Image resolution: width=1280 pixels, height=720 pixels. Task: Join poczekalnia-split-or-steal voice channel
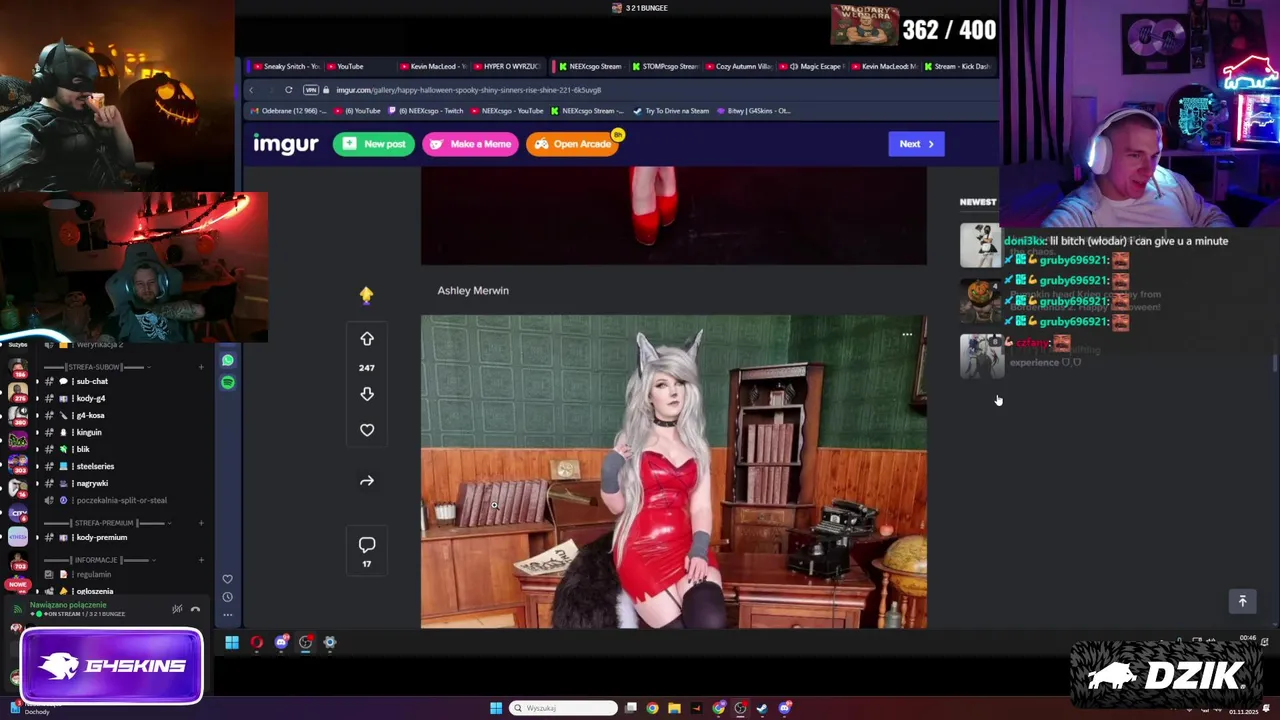click(x=120, y=500)
